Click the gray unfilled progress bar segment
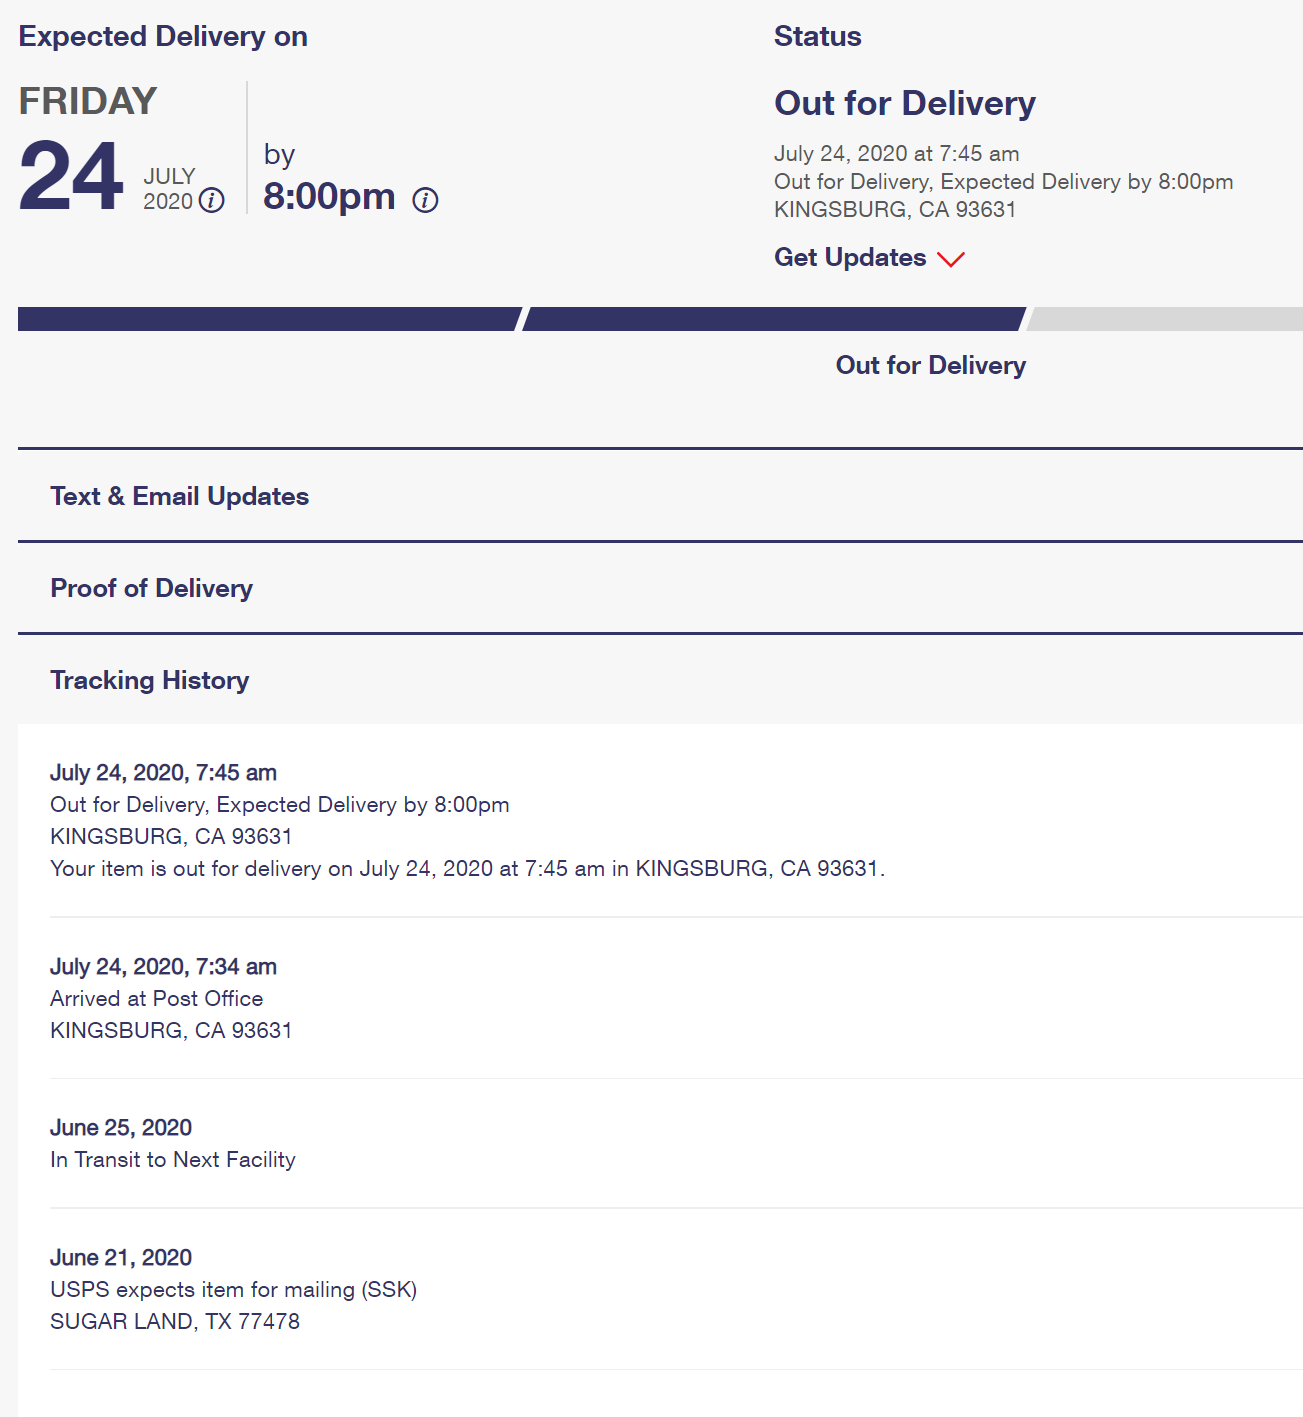Image resolution: width=1303 pixels, height=1417 pixels. point(1166,319)
